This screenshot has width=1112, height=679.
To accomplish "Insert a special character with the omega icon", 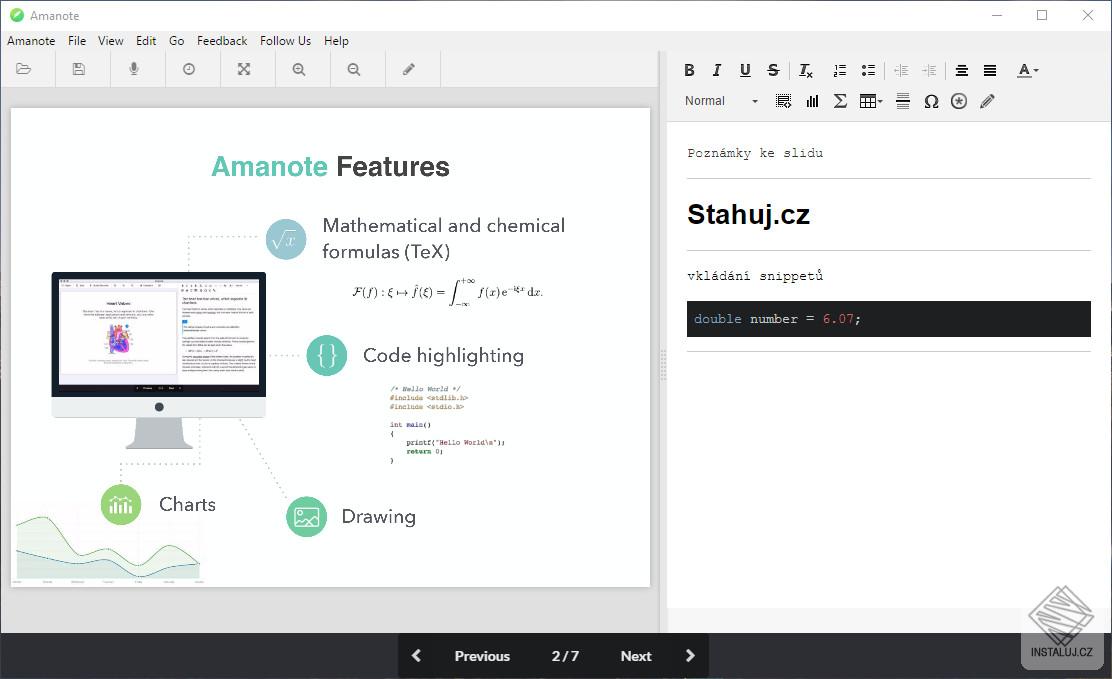I will (x=931, y=101).
